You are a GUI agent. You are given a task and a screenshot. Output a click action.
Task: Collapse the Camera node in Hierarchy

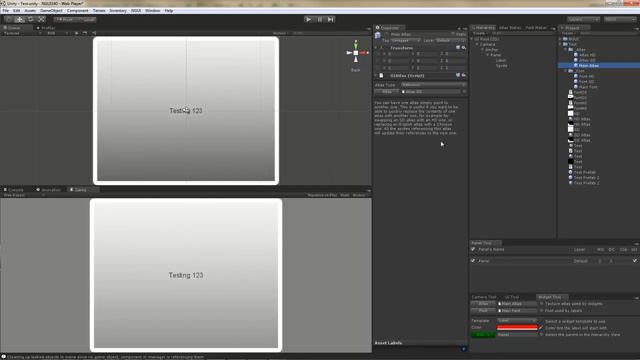click(477, 44)
